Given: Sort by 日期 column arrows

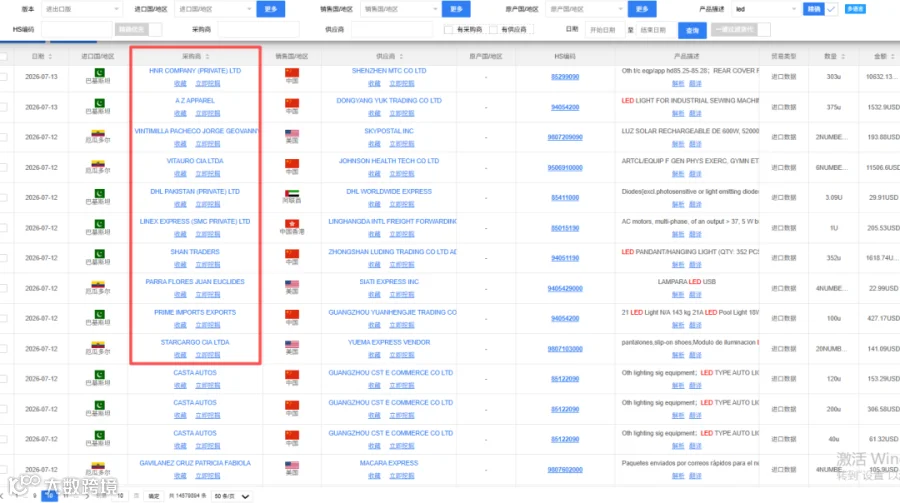Looking at the screenshot, I should pos(51,56).
